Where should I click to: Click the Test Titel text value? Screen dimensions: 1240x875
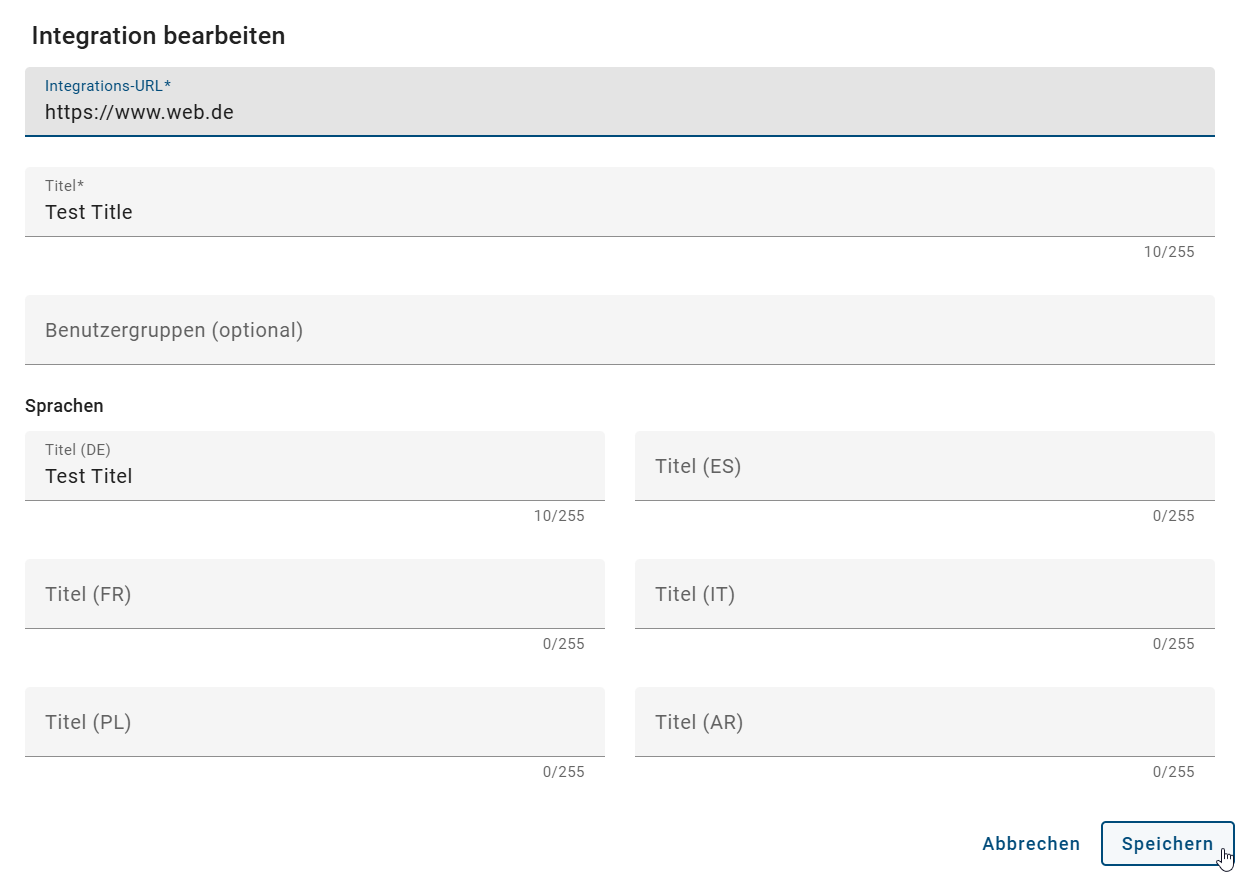point(88,476)
